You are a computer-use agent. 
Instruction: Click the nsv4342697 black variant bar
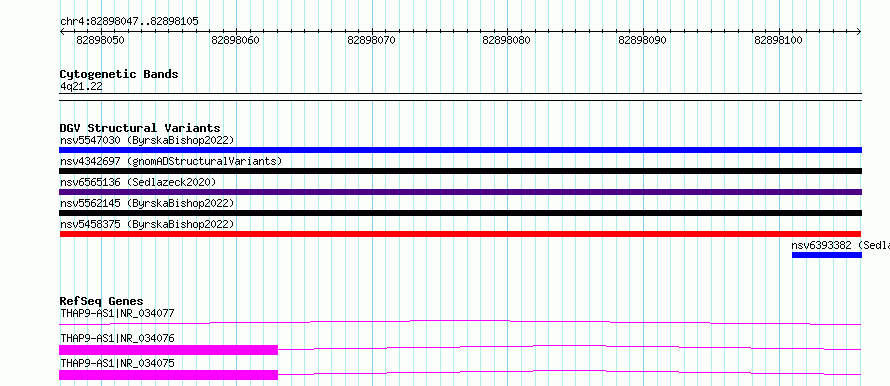(x=460, y=171)
